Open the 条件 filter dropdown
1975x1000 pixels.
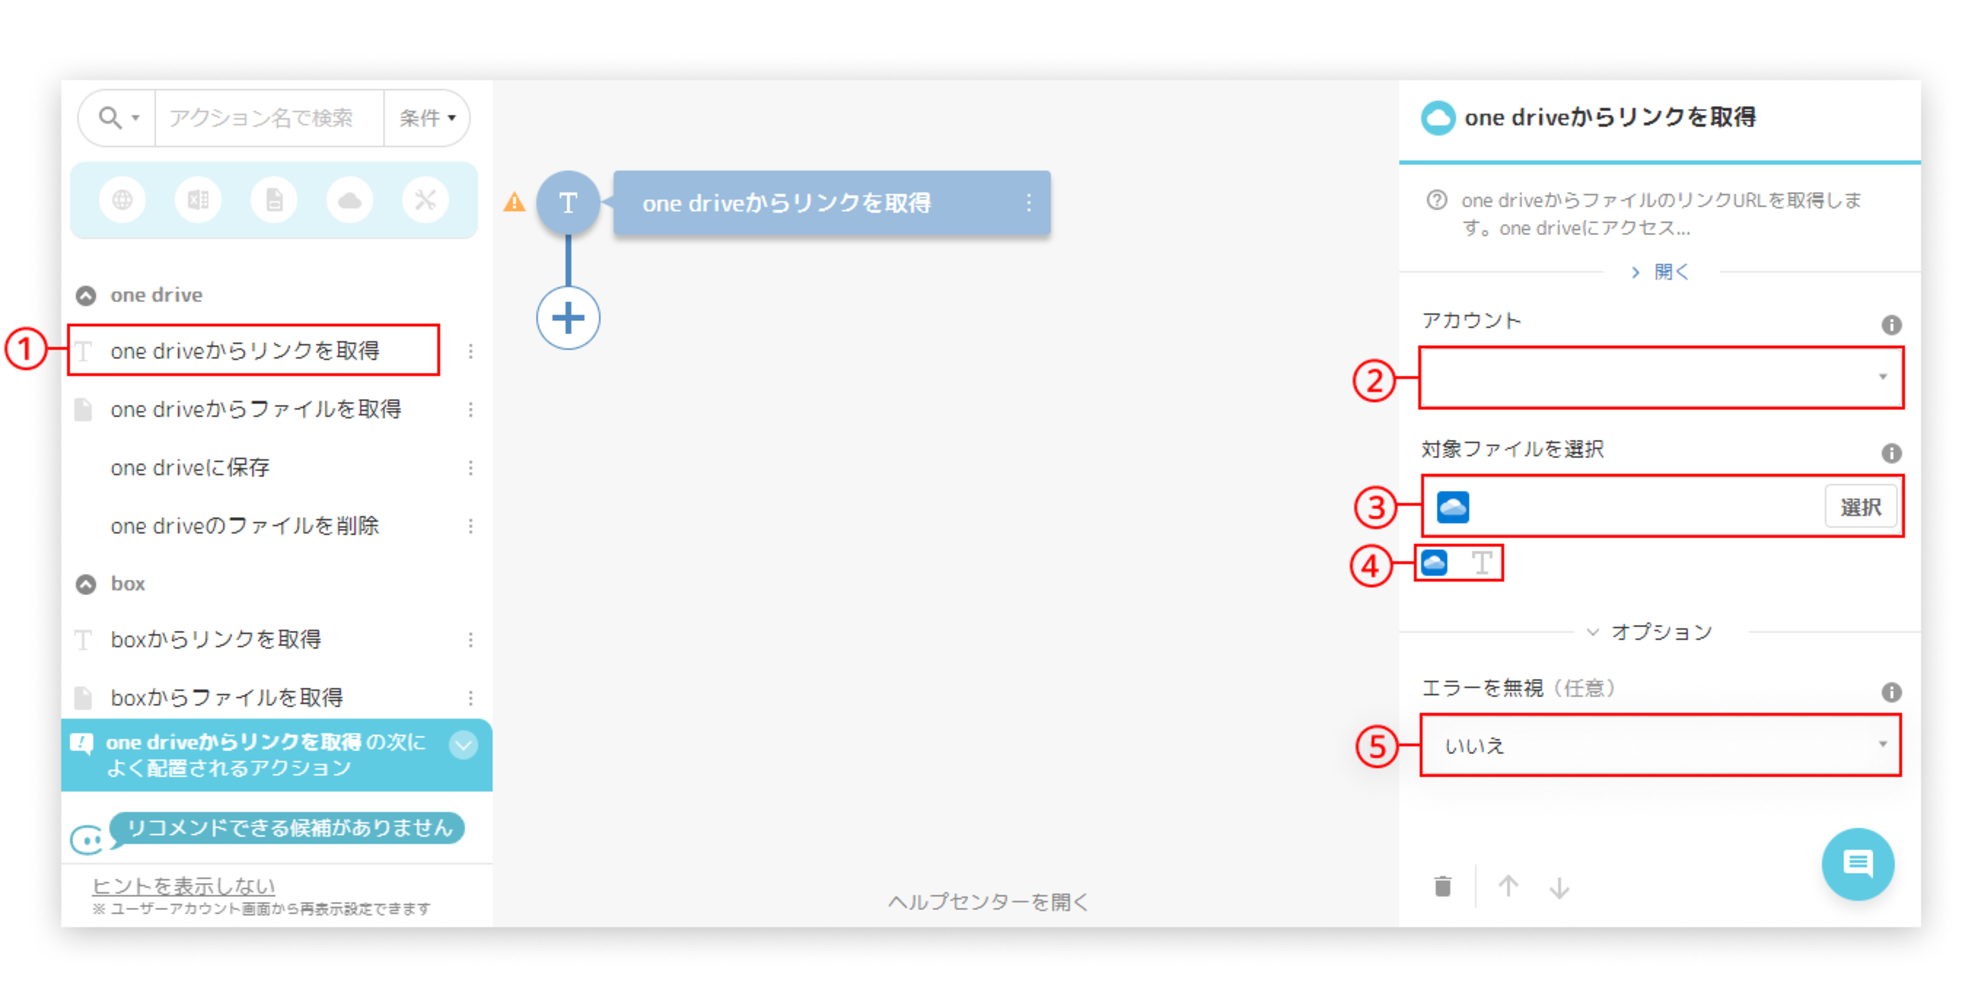(427, 118)
